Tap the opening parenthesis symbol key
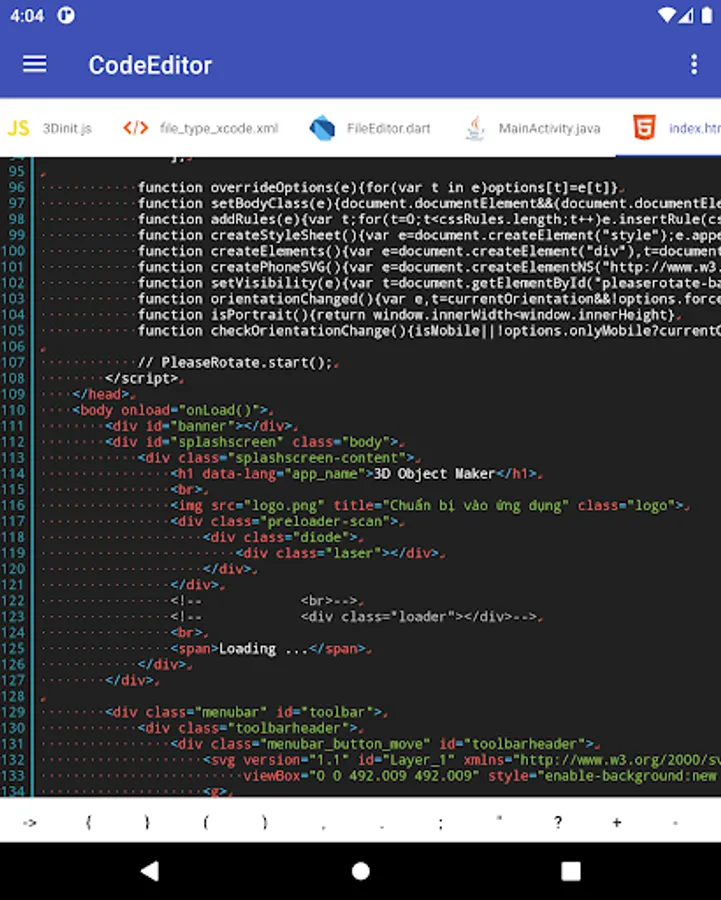721x900 pixels. (206, 823)
